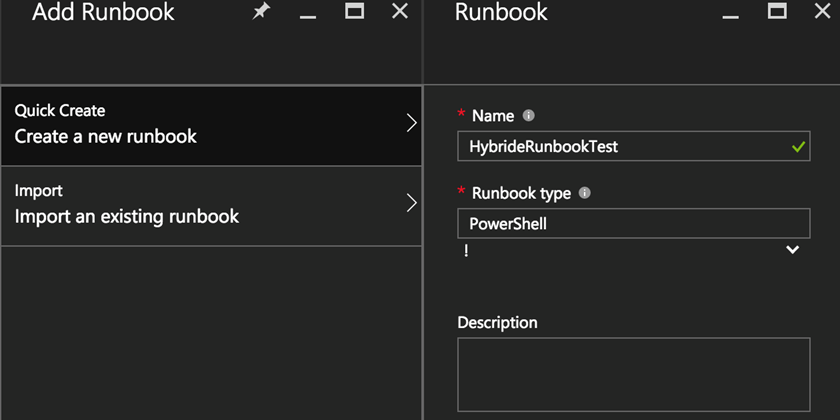
Task: Maximize the Runbook blade
Action: pos(777,11)
